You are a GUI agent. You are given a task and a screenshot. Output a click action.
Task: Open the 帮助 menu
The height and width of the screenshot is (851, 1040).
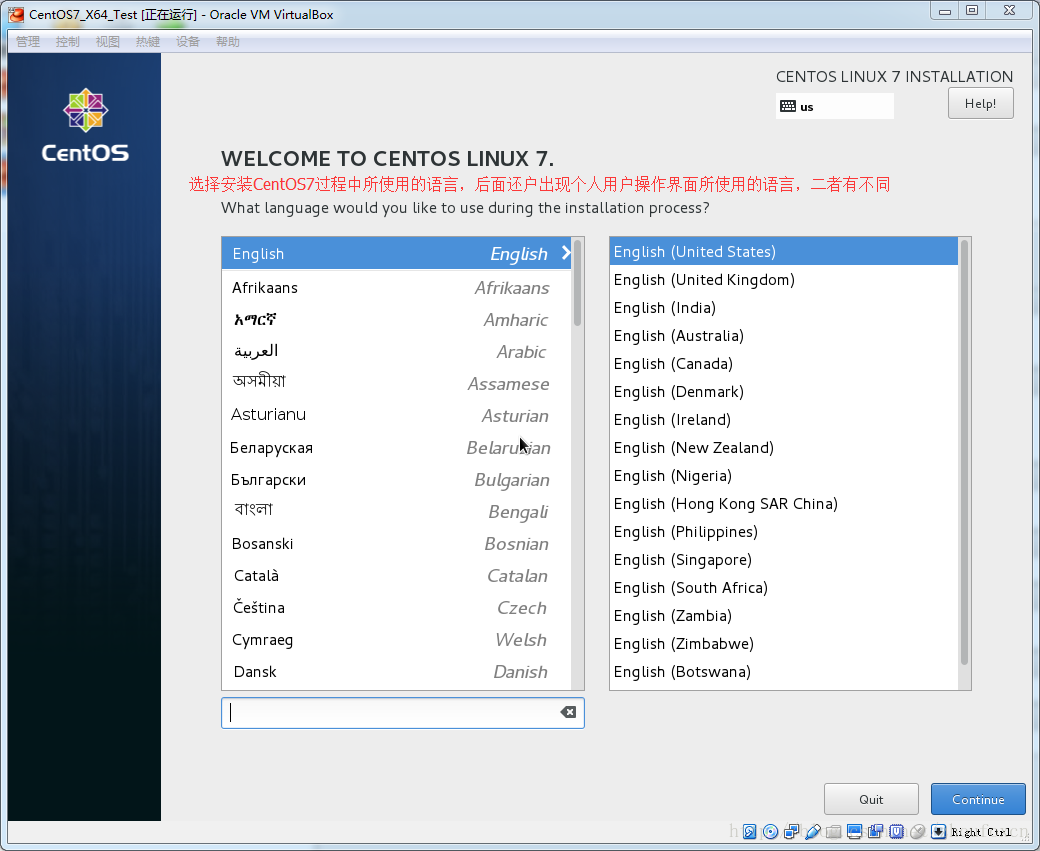click(x=228, y=42)
